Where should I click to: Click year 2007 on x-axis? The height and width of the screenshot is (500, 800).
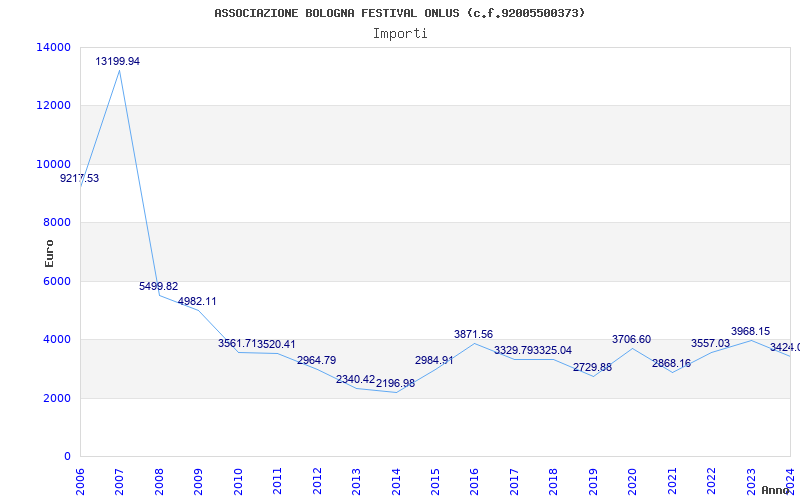pos(119,481)
